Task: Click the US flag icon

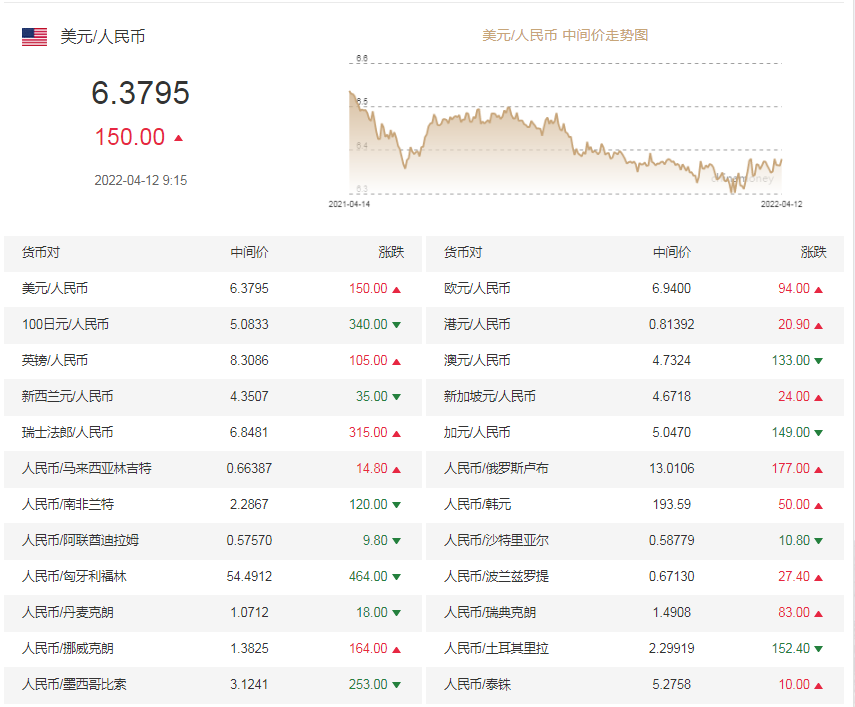Action: 34,37
